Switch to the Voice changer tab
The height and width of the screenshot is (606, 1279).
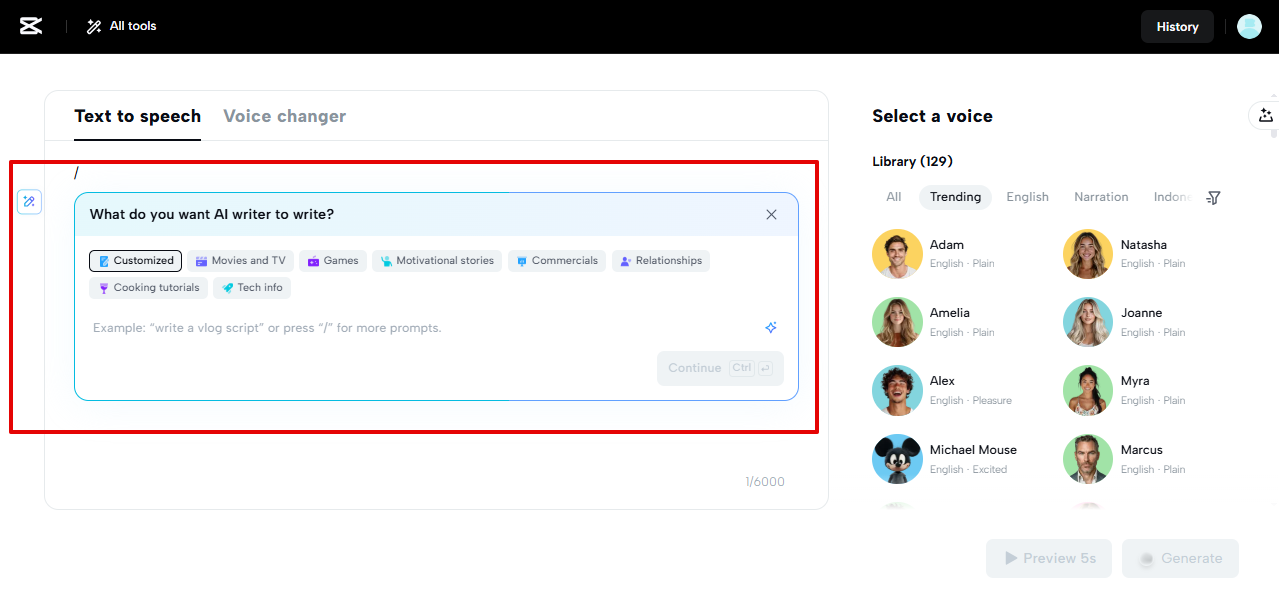point(284,116)
